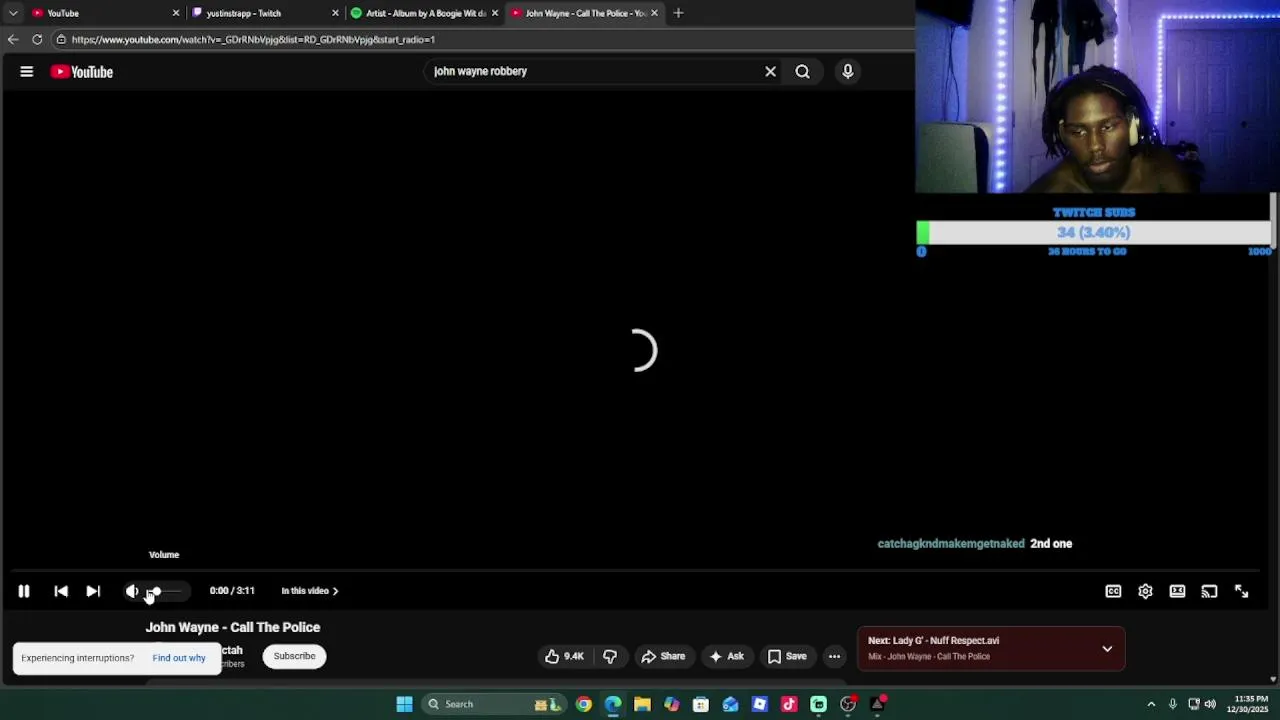Mute the video using the speaker icon

click(x=132, y=591)
